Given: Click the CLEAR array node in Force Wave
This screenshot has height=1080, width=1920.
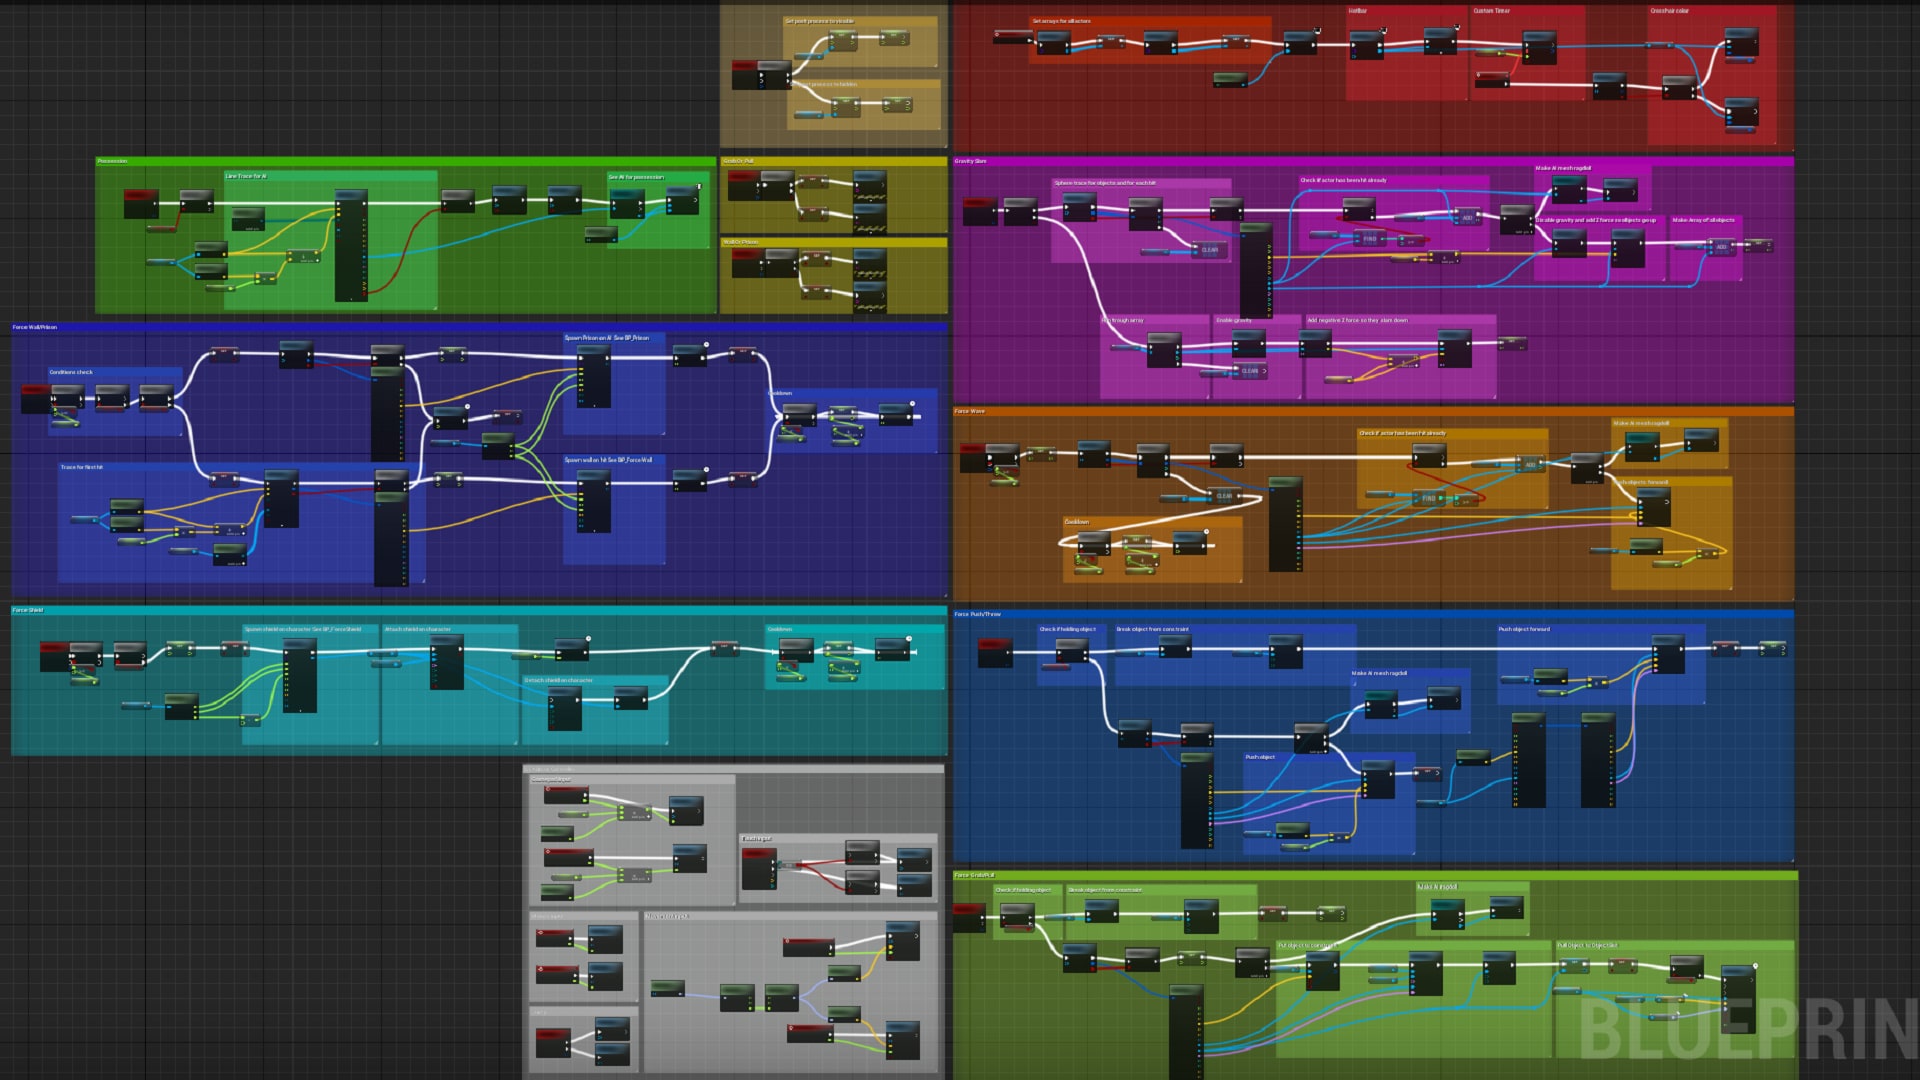Looking at the screenshot, I should coord(1224,496).
